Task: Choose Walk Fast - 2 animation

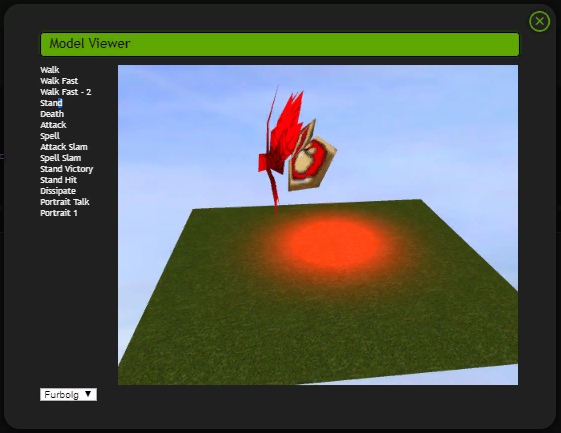Action: point(66,92)
